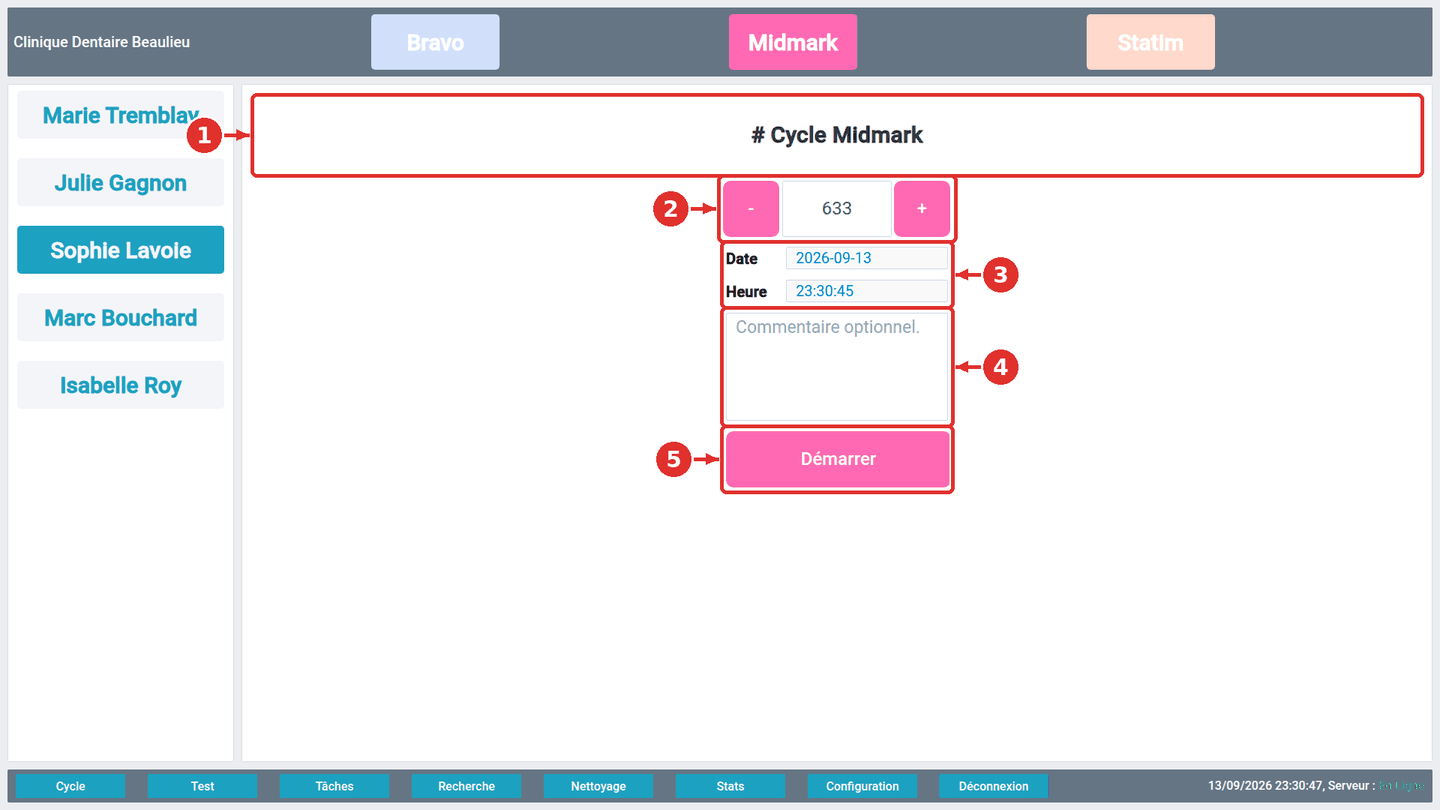Open the Configuration section
1440x810 pixels.
click(x=863, y=786)
